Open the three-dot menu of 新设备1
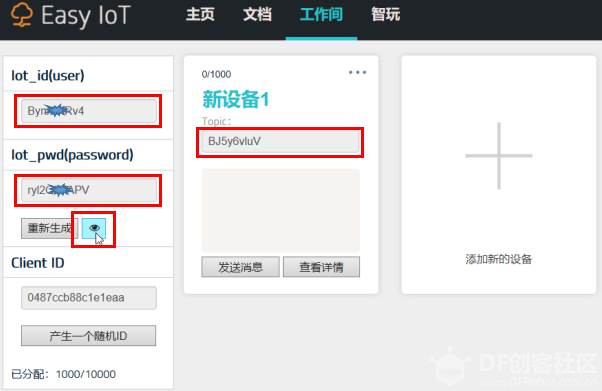 pyautogui.click(x=357, y=72)
